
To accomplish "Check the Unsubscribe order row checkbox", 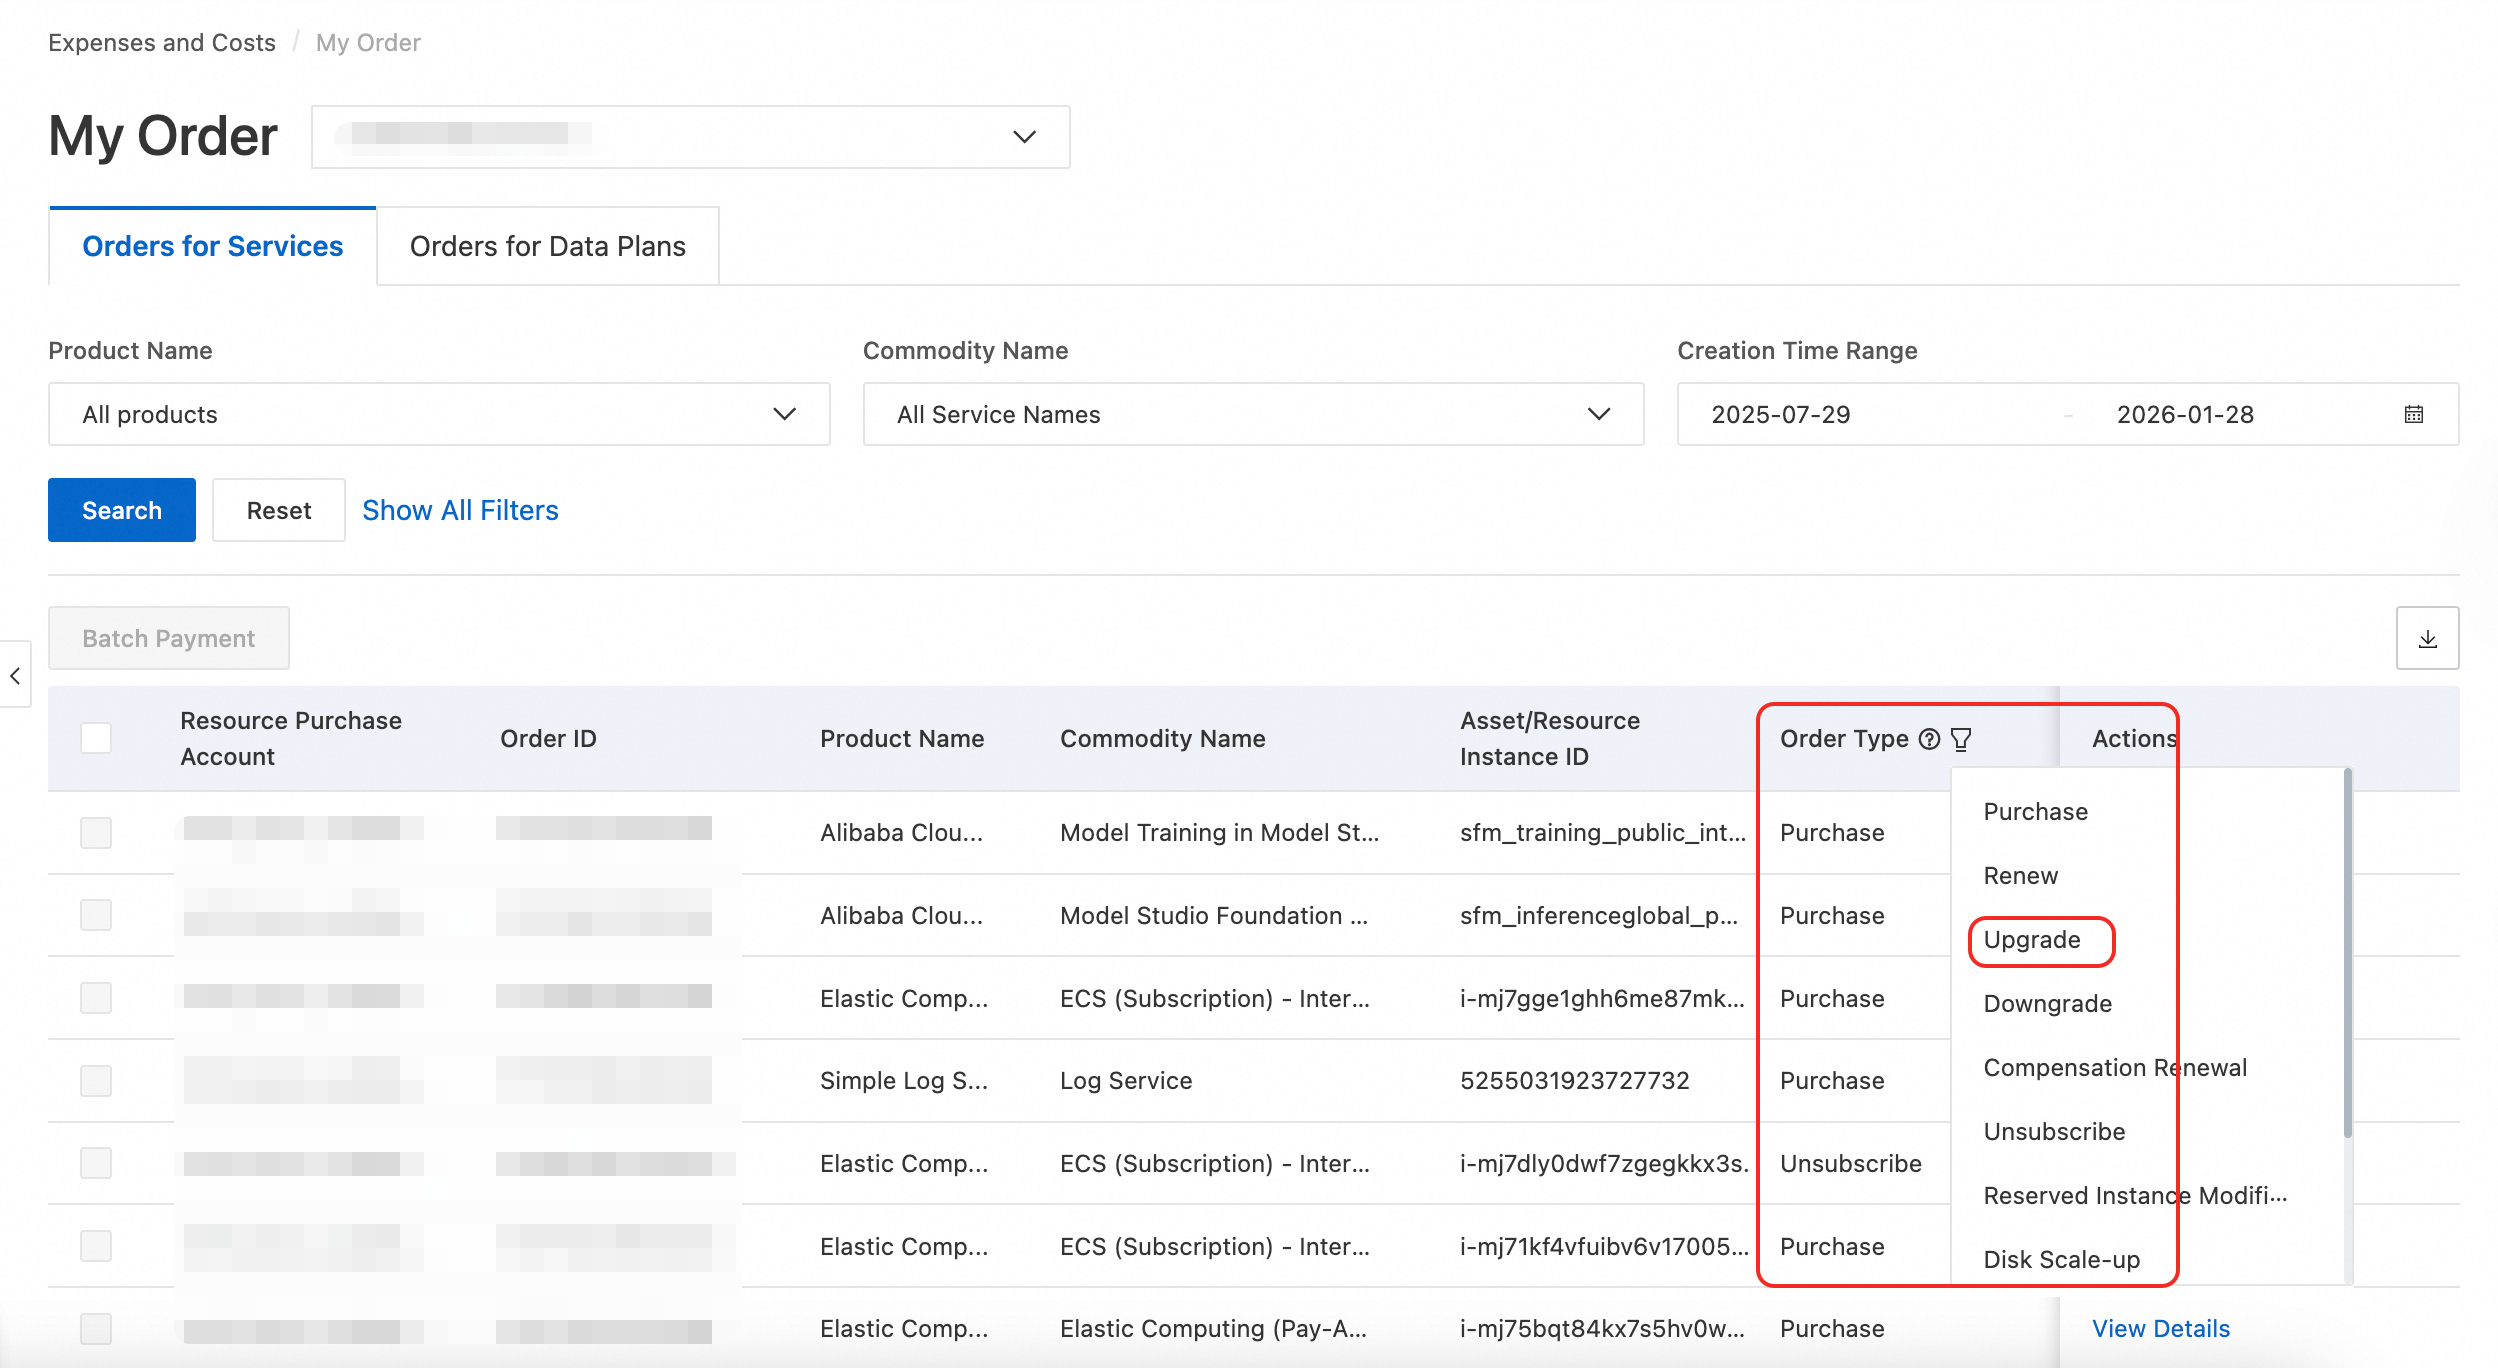I will [x=96, y=1163].
